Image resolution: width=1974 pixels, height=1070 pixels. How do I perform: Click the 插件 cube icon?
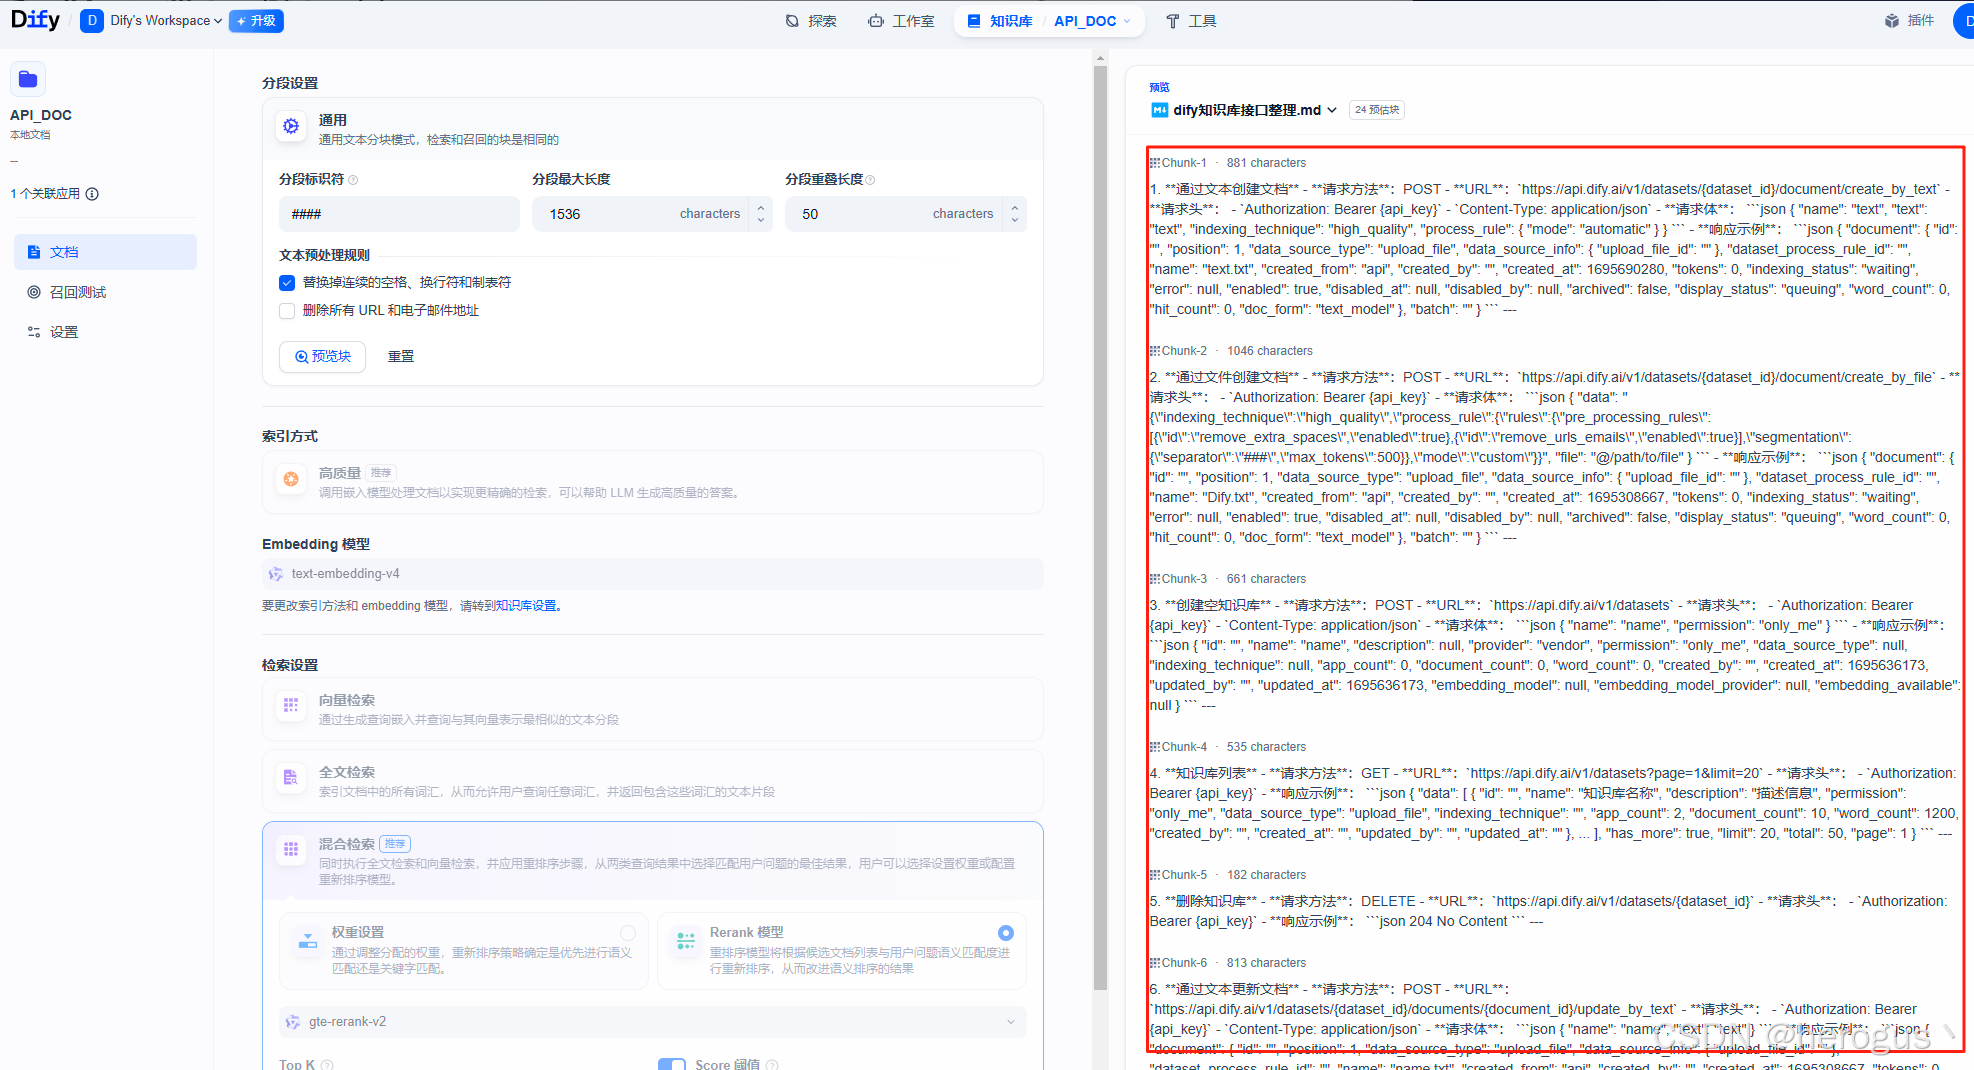point(1892,21)
